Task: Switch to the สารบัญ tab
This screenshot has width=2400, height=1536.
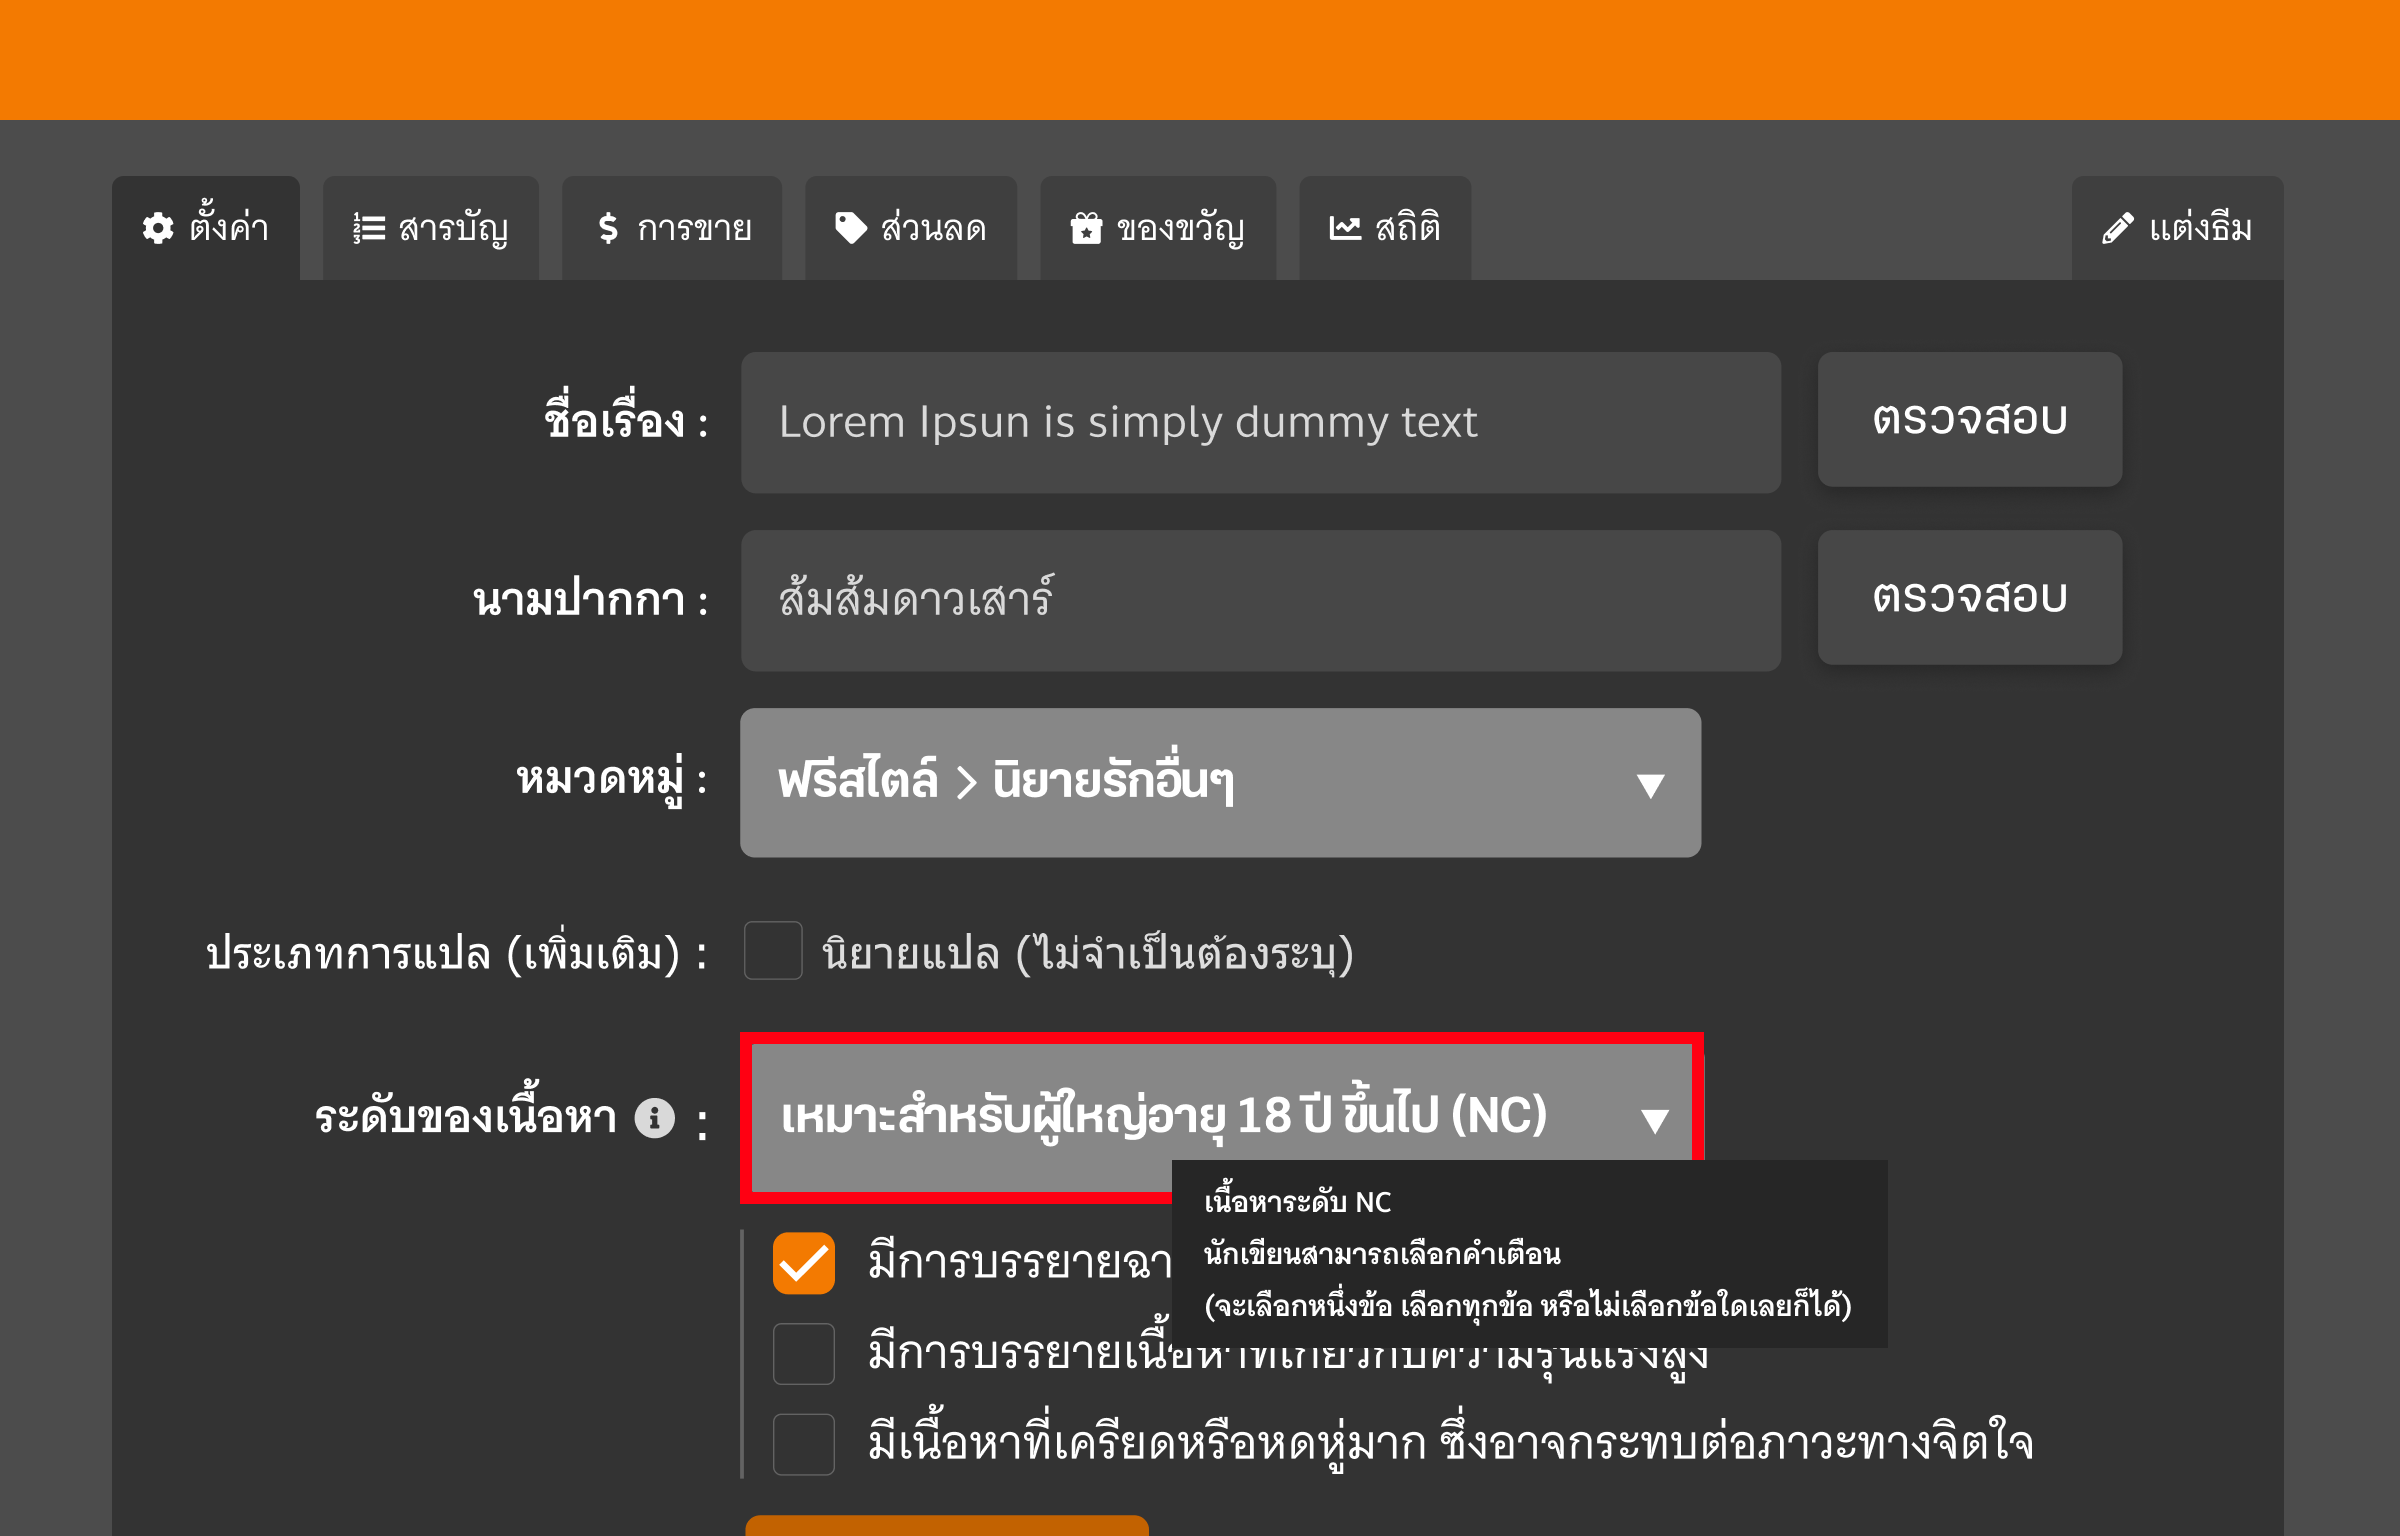Action: [431, 228]
